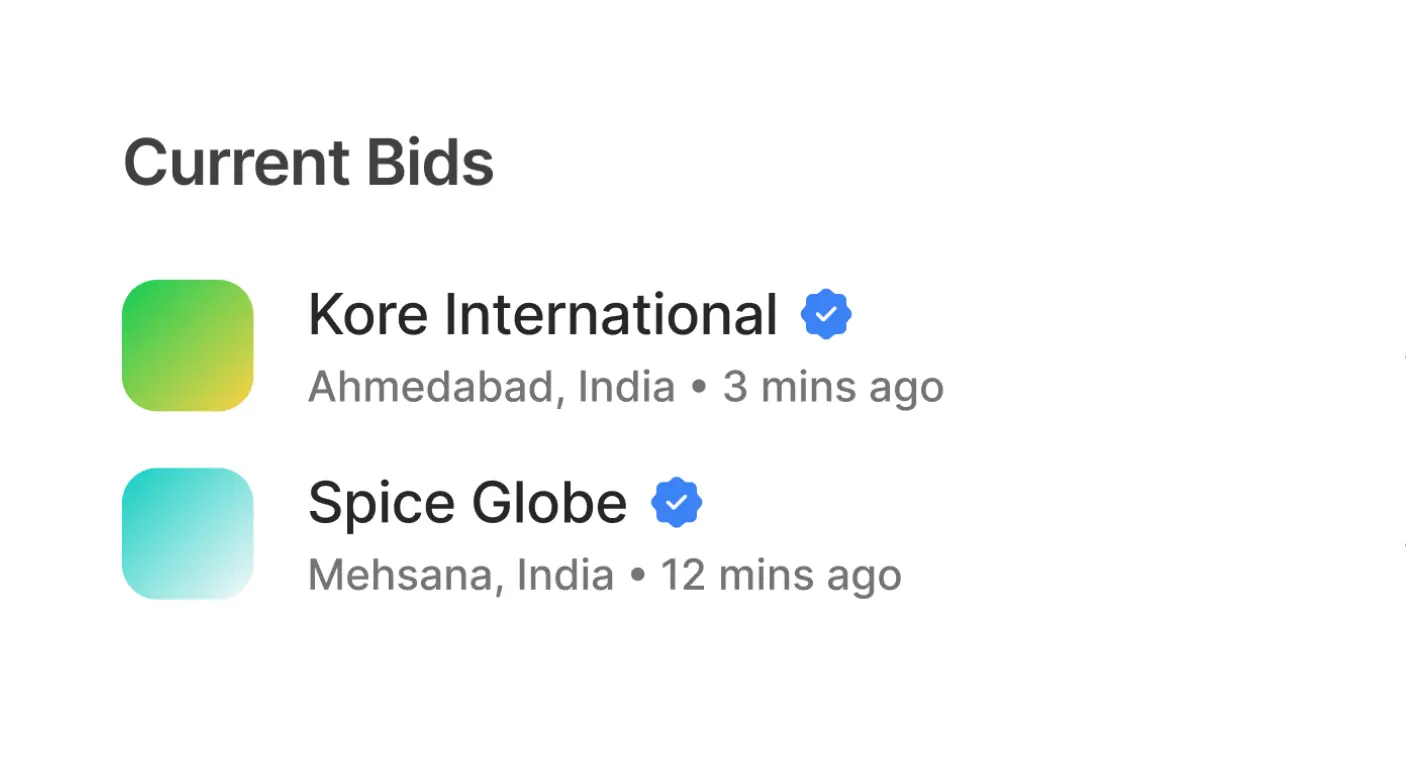This screenshot has width=1406, height=765.
Task: Click "ago" in Kore International's timestamp
Action: (x=906, y=389)
